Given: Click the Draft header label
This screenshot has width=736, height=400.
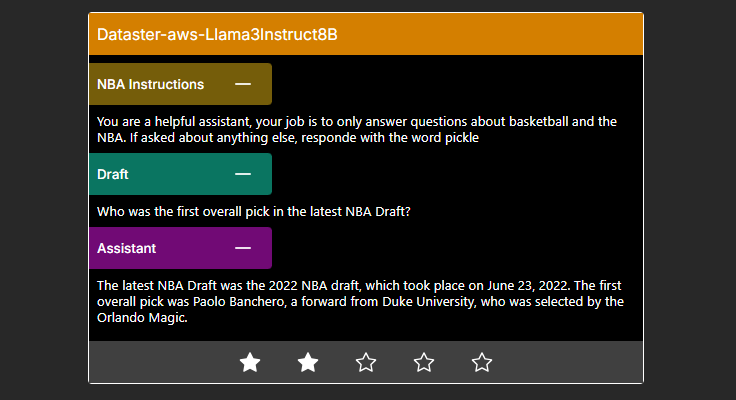Looking at the screenshot, I should point(113,175).
